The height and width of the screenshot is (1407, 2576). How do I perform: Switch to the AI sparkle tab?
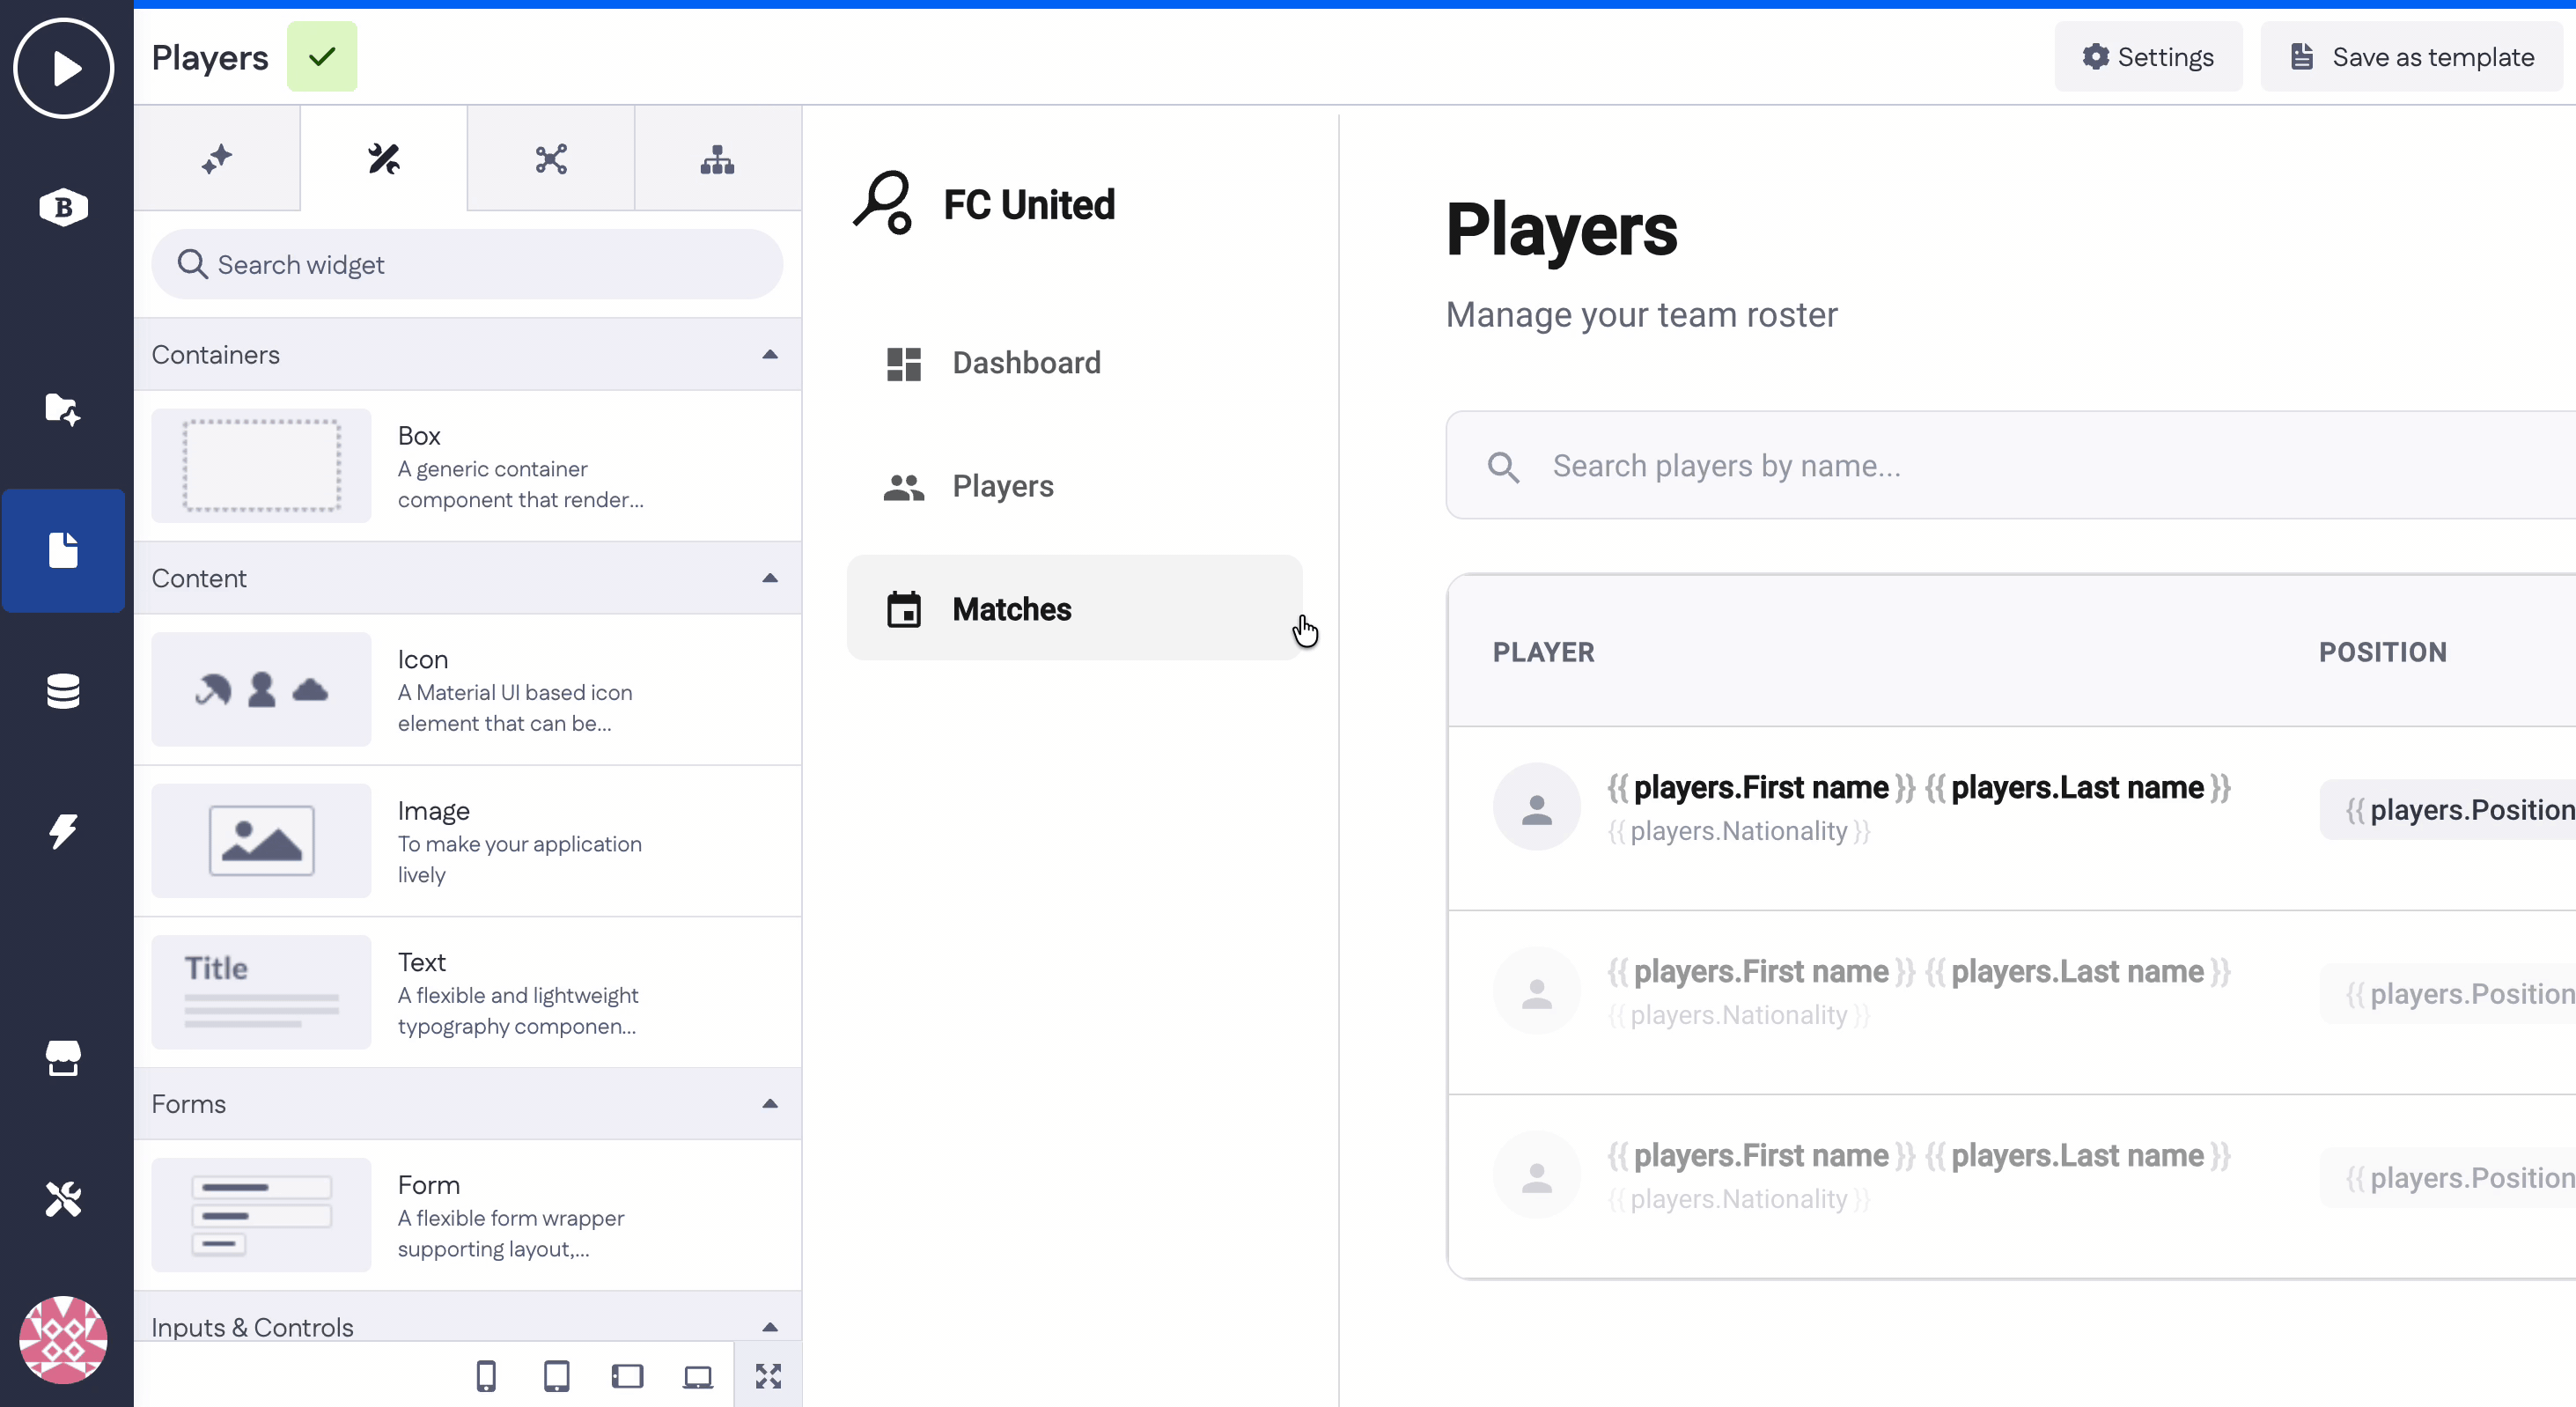(x=217, y=159)
